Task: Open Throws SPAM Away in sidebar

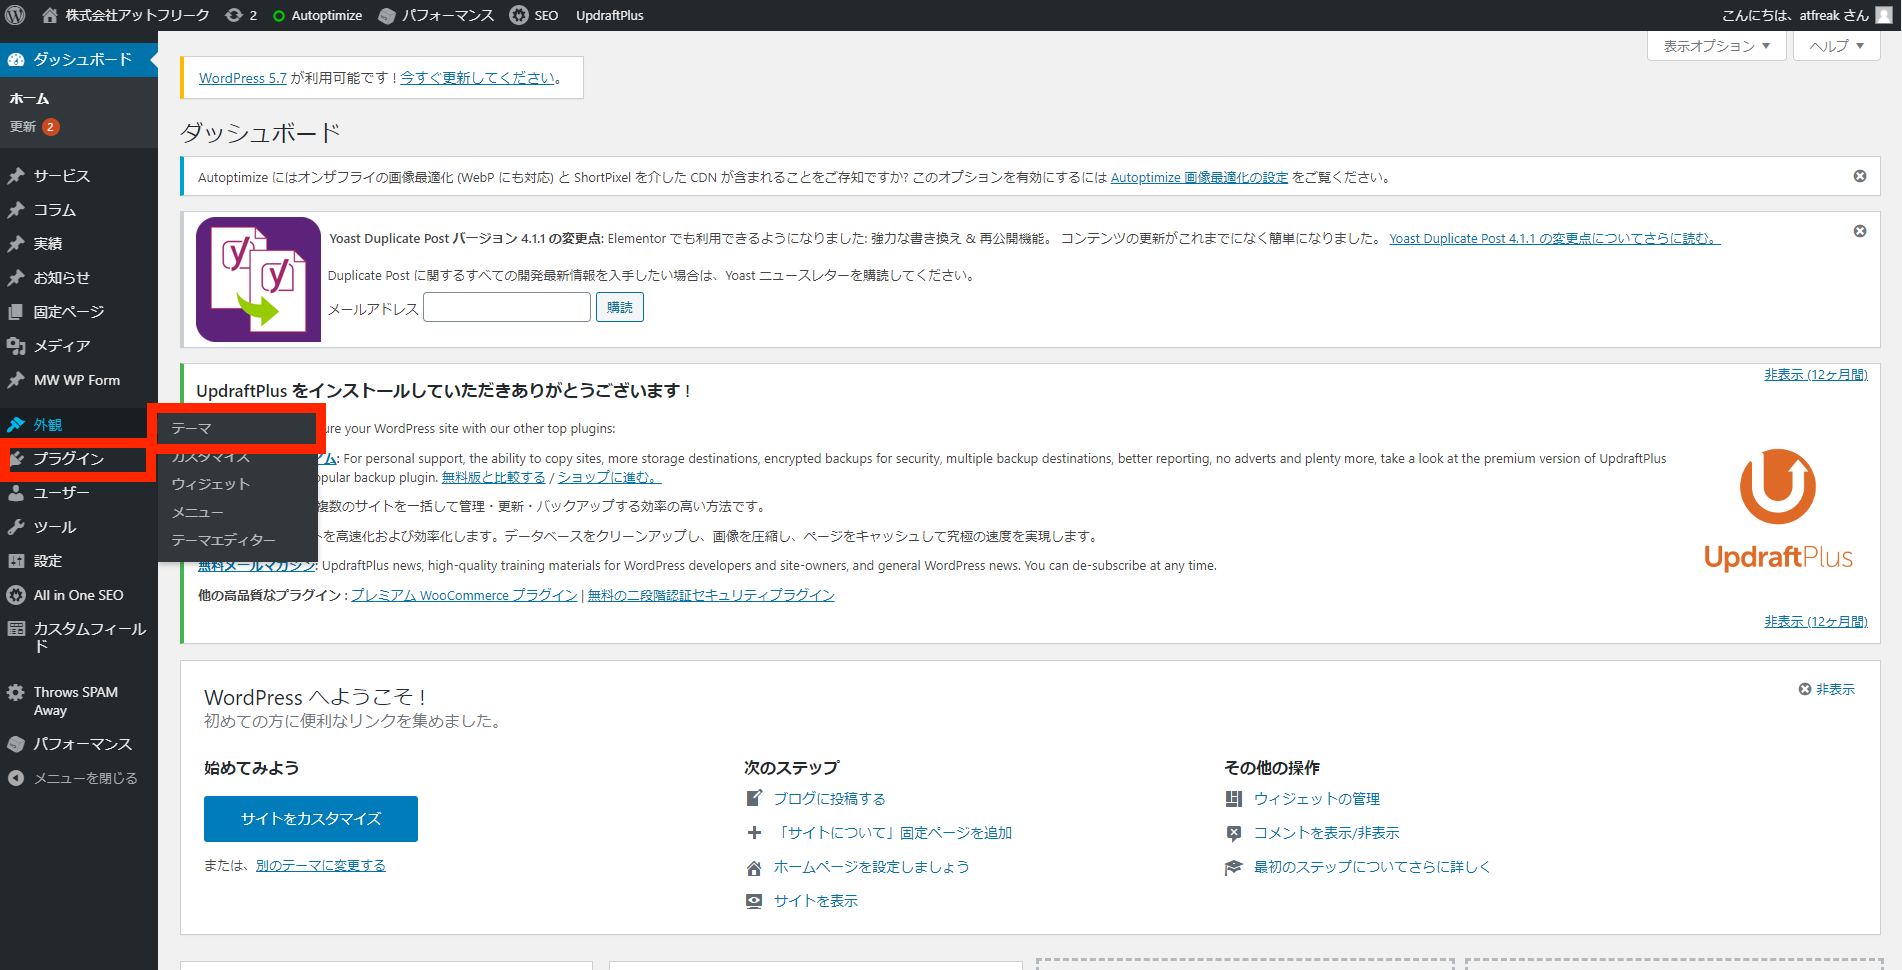Action: click(79, 701)
